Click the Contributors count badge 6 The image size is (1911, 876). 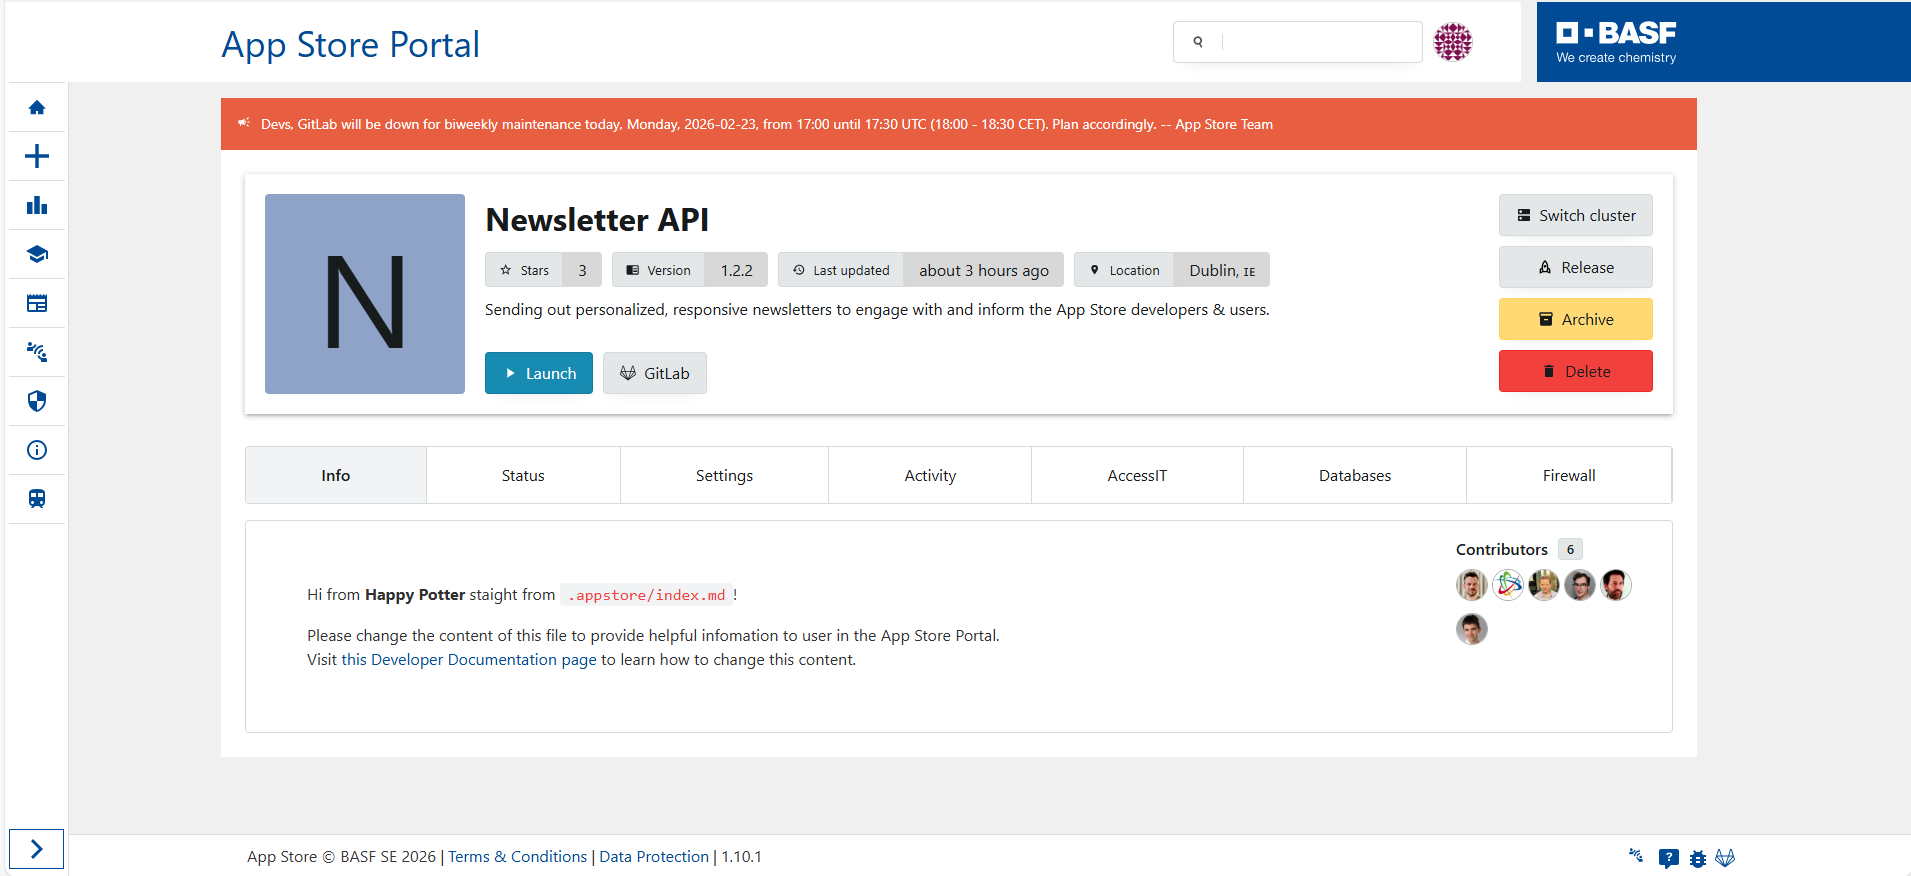1570,549
